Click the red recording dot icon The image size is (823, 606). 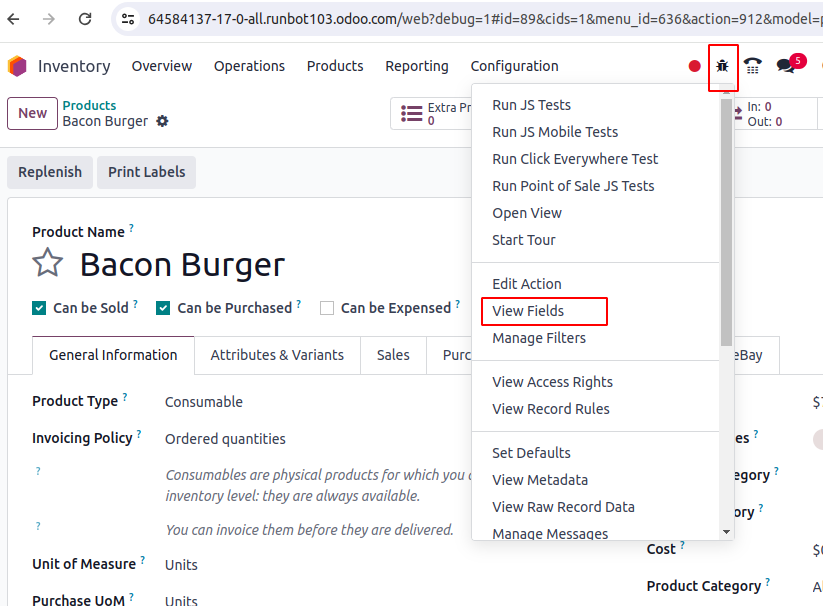(694, 66)
